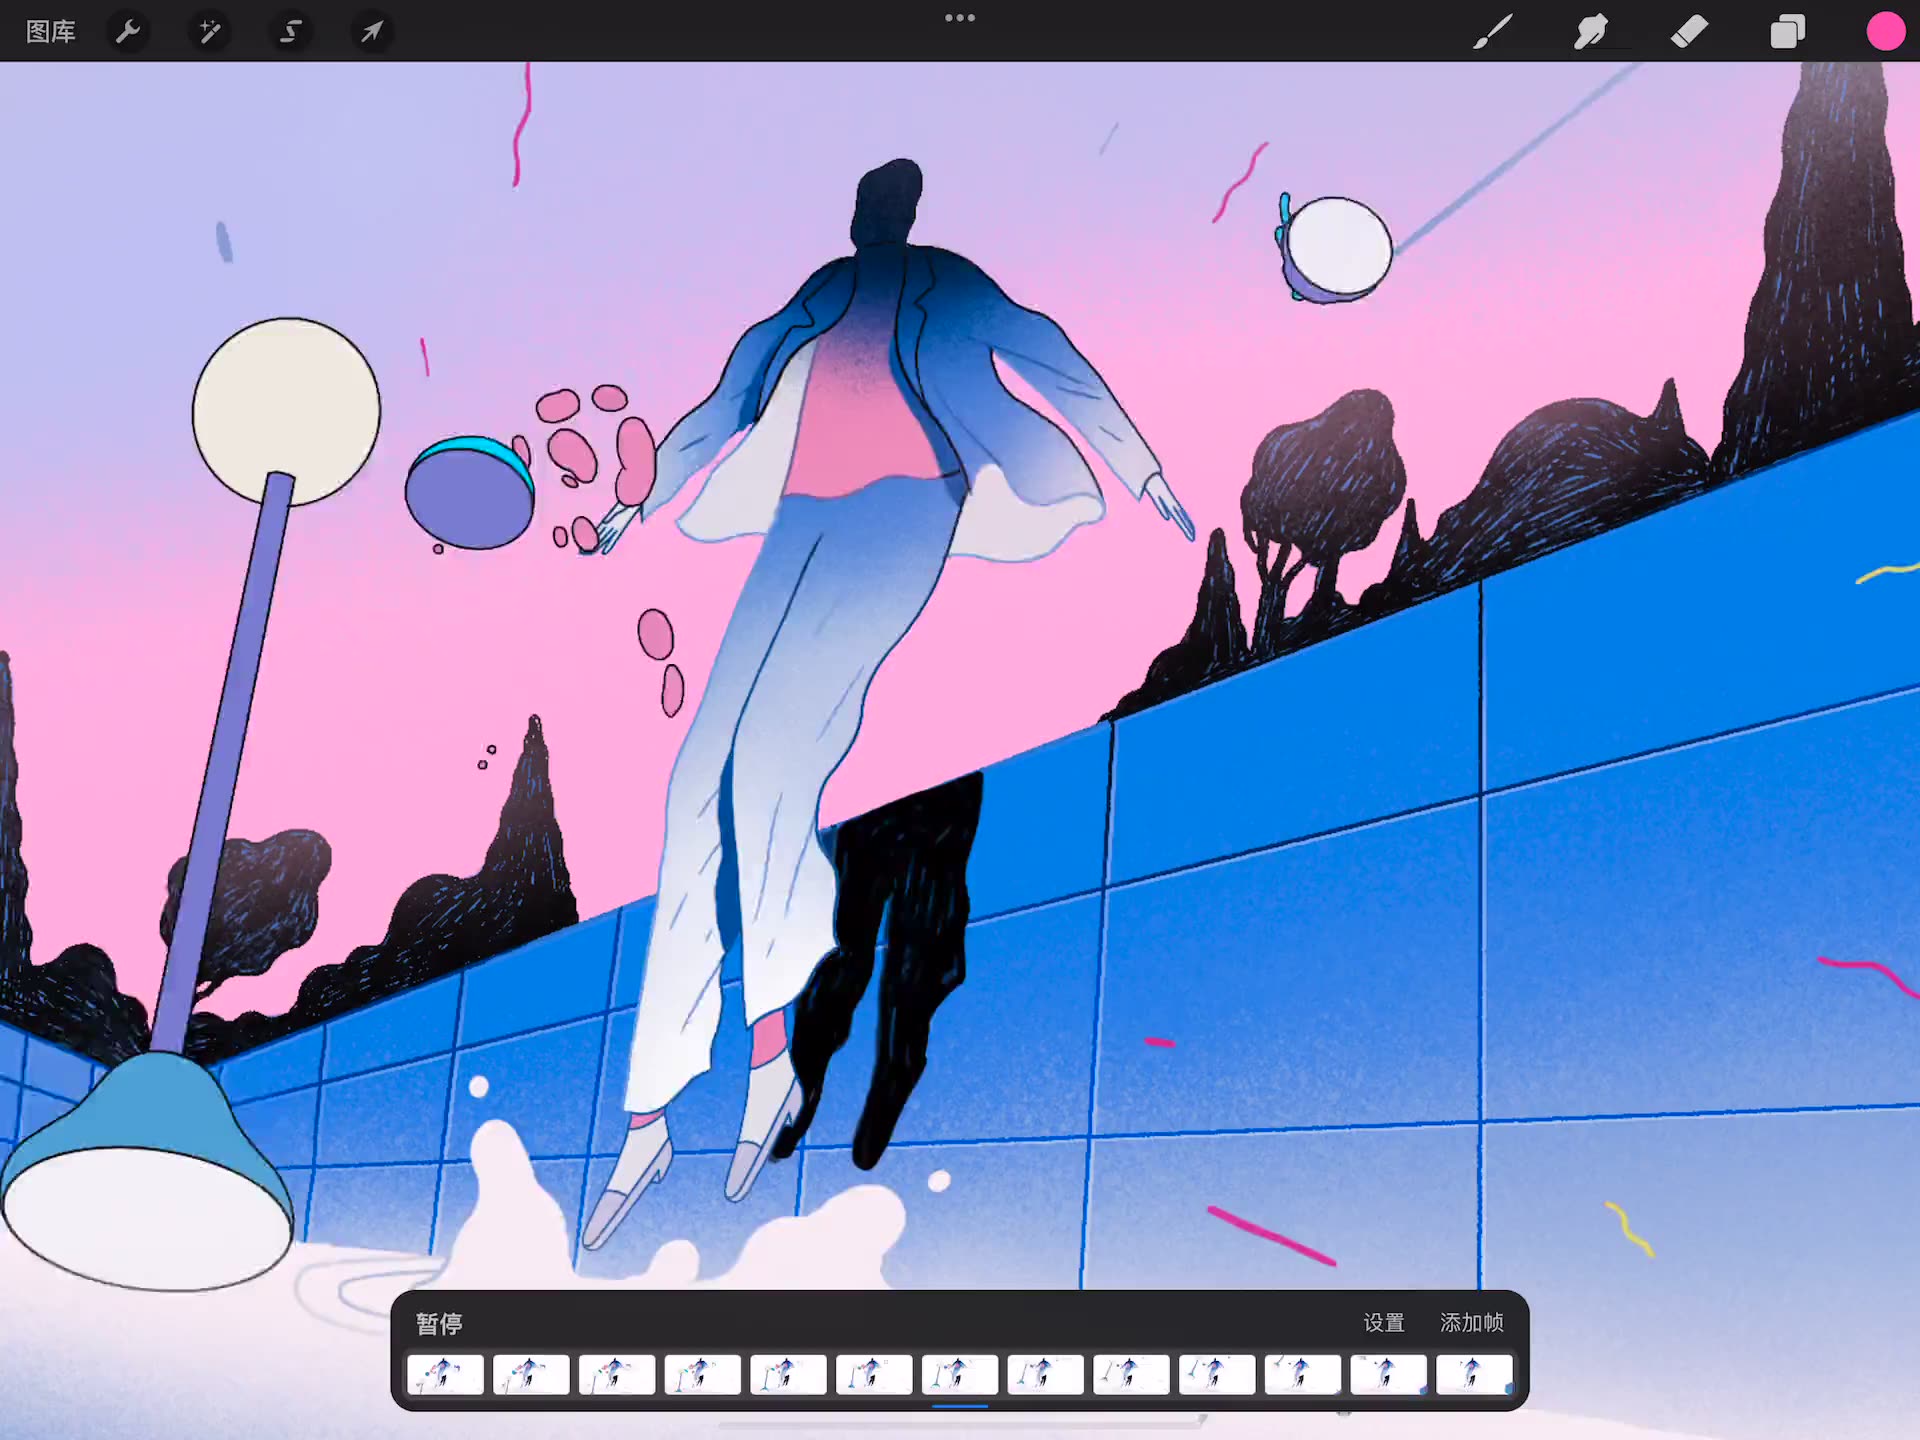Open the 图库 gallery

51,32
